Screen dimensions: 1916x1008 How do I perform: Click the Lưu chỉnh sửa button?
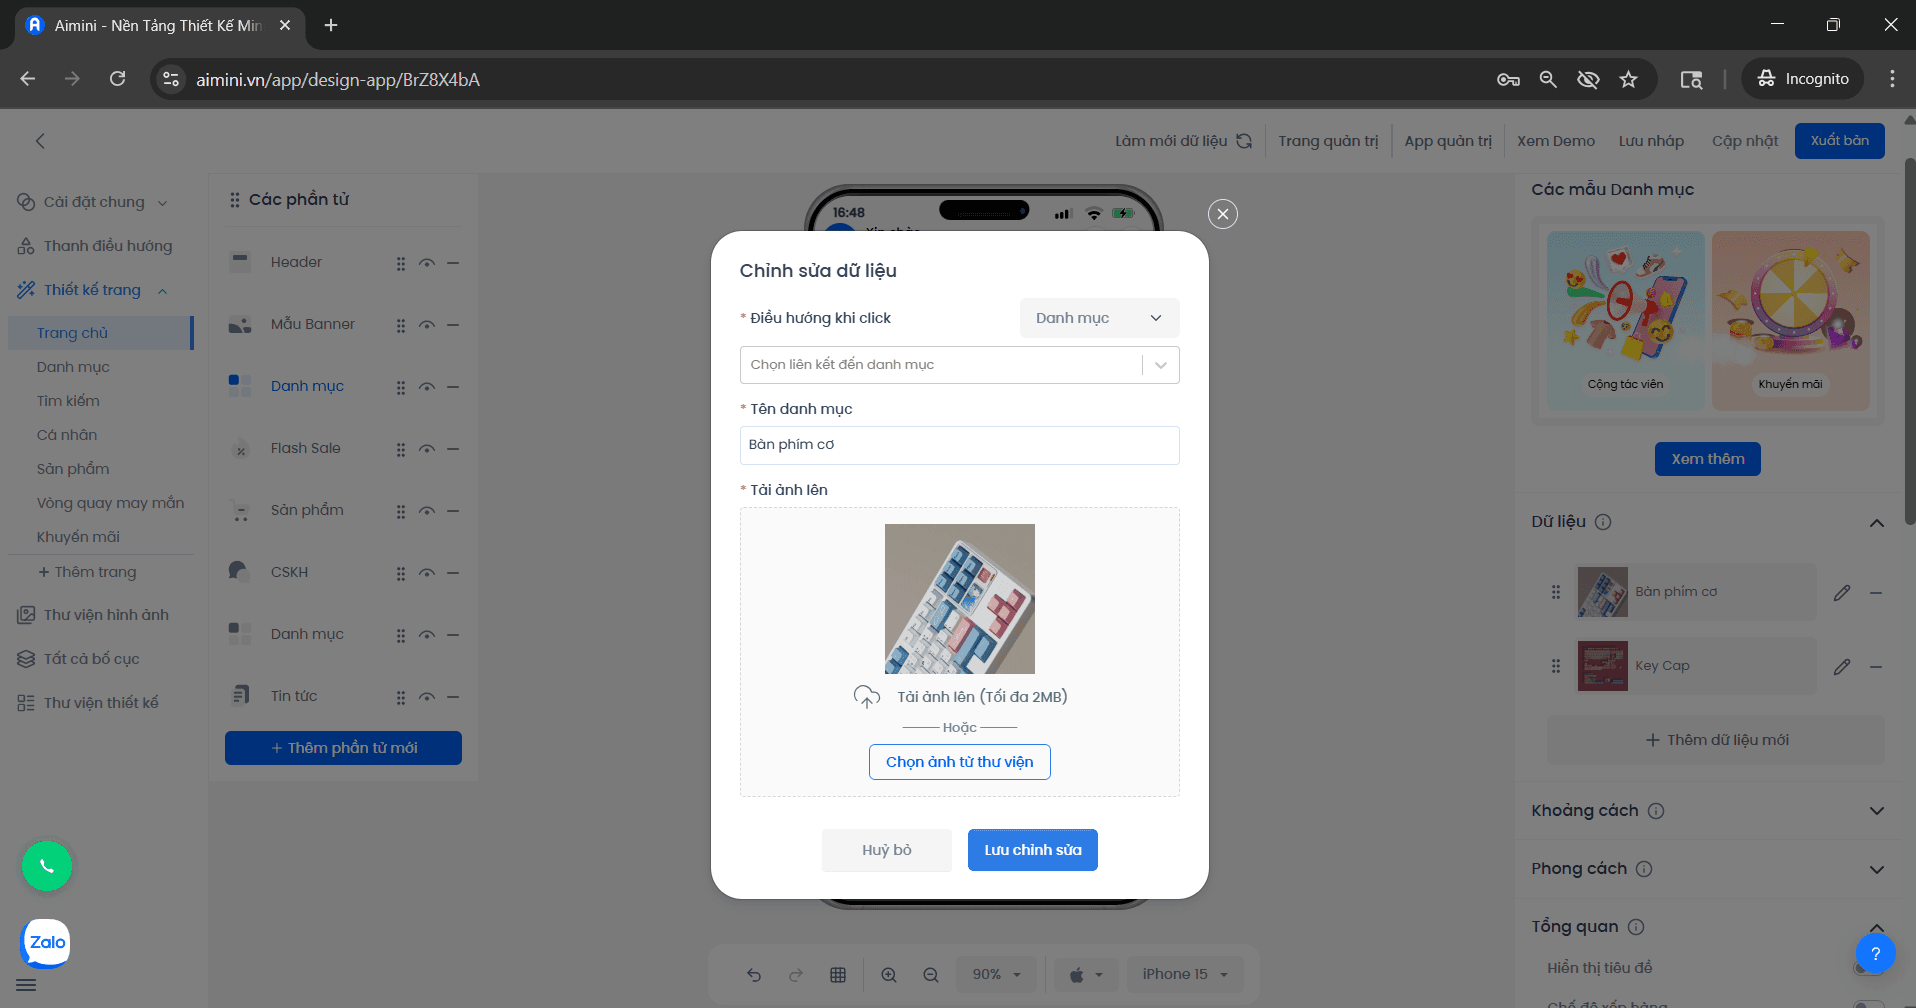pos(1032,850)
